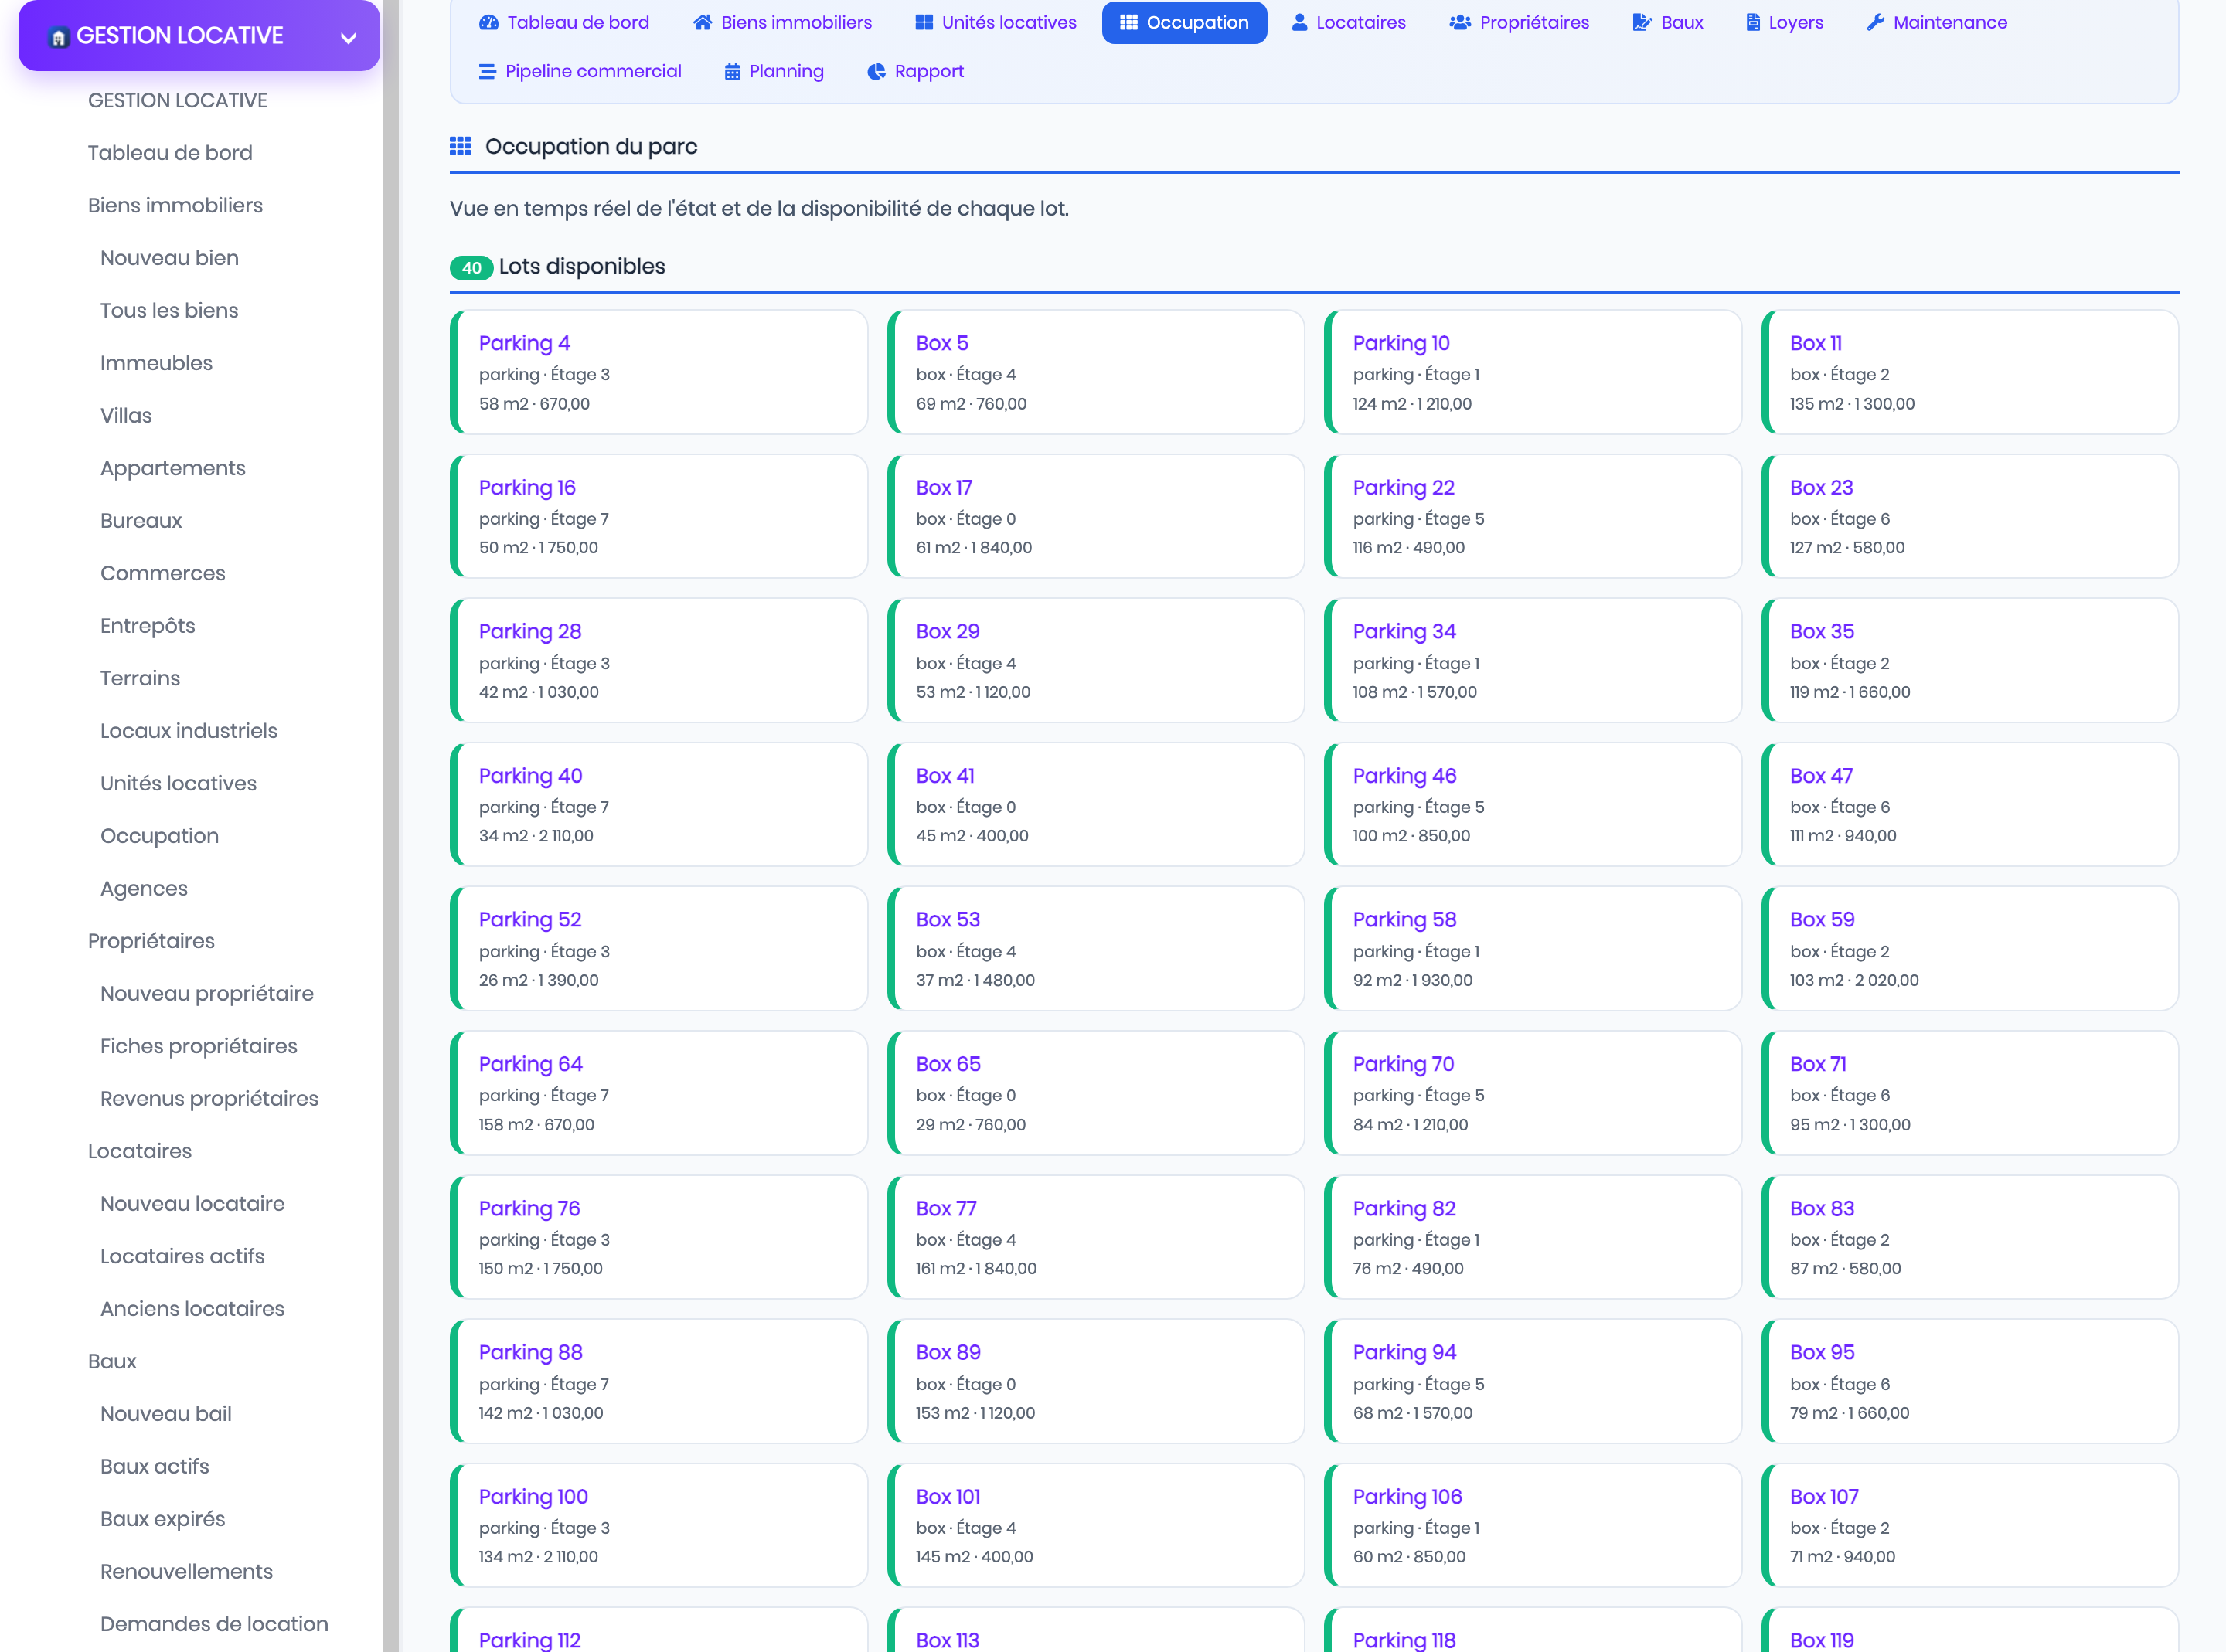This screenshot has width=2226, height=1652.
Task: Open Villas in sidebar
Action: [126, 415]
